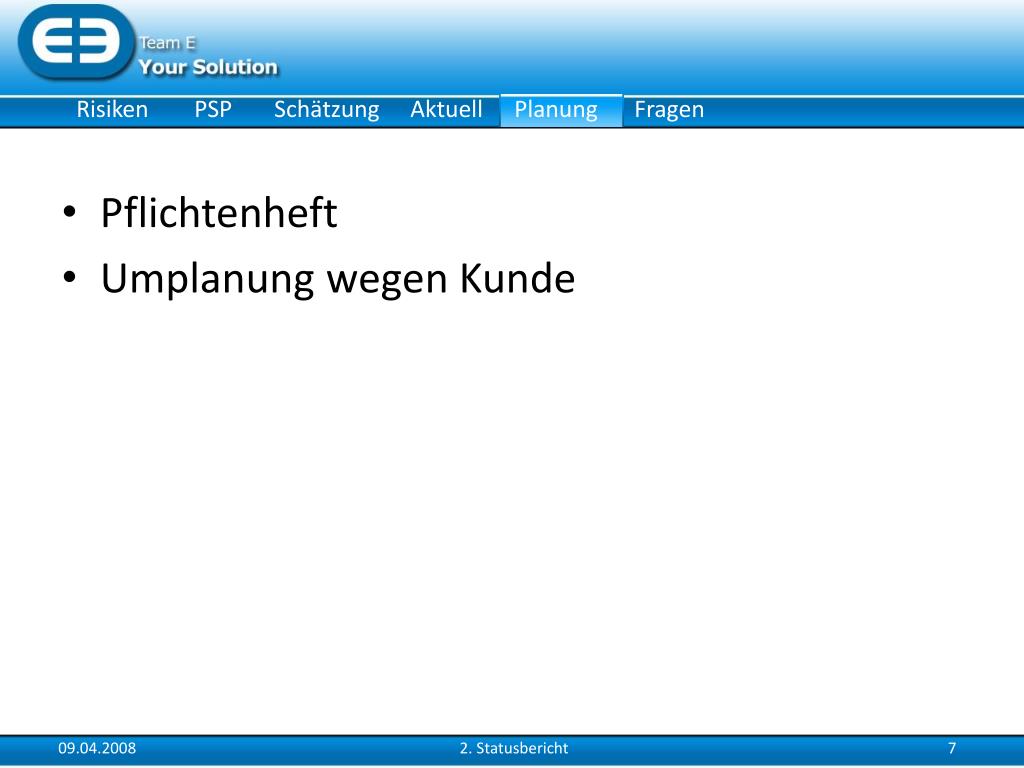The height and width of the screenshot is (768, 1024).
Task: Switch to the PSP tab
Action: click(213, 110)
